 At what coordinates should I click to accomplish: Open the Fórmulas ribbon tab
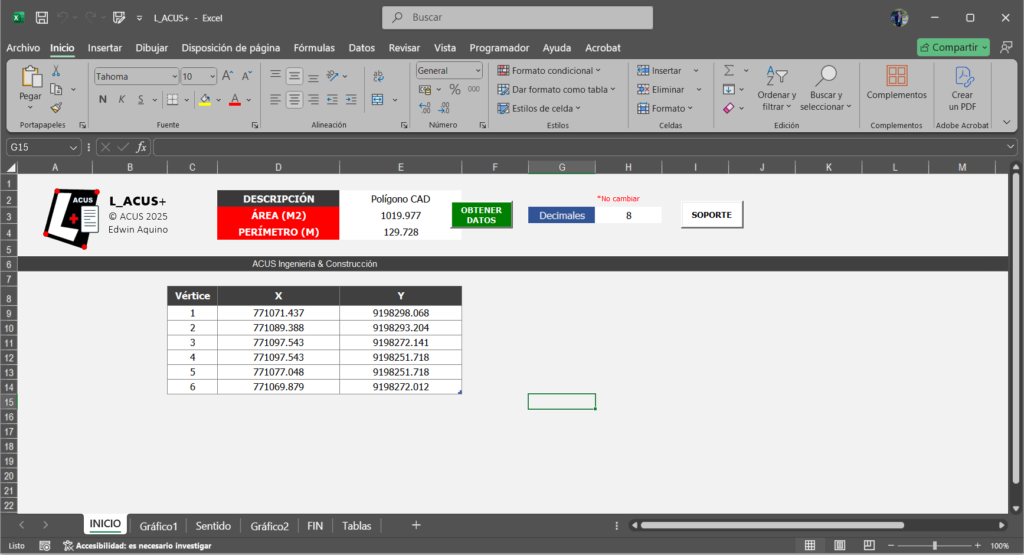pos(314,47)
